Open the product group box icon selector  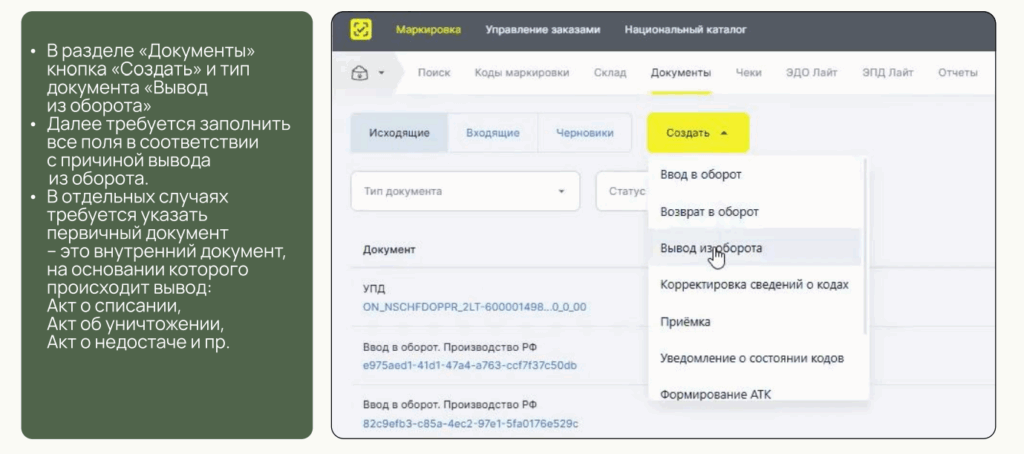click(x=359, y=73)
